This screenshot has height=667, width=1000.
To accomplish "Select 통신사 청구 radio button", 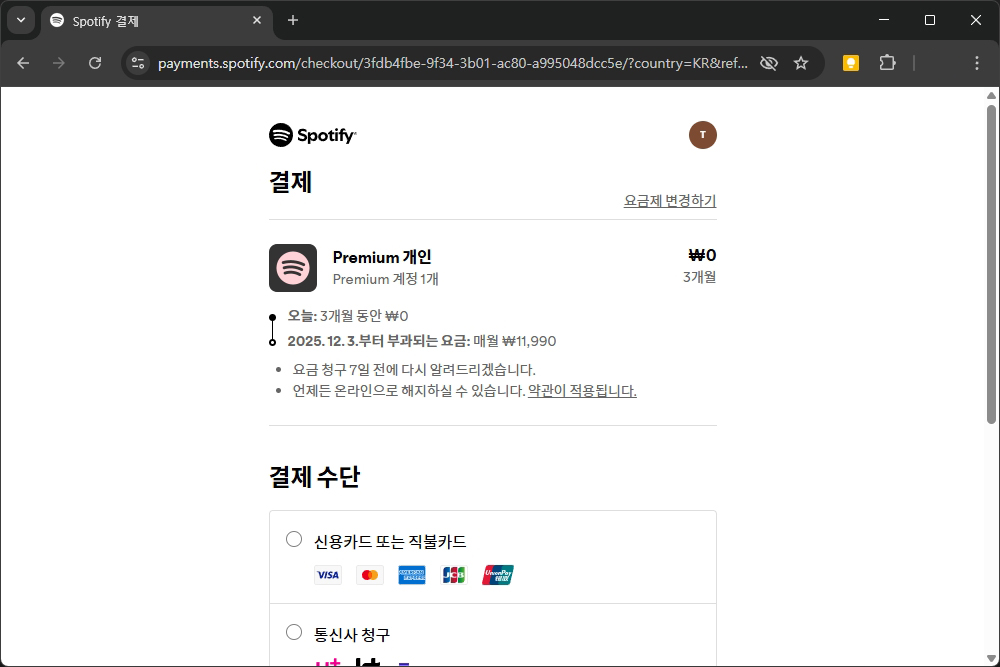I will coord(294,633).
